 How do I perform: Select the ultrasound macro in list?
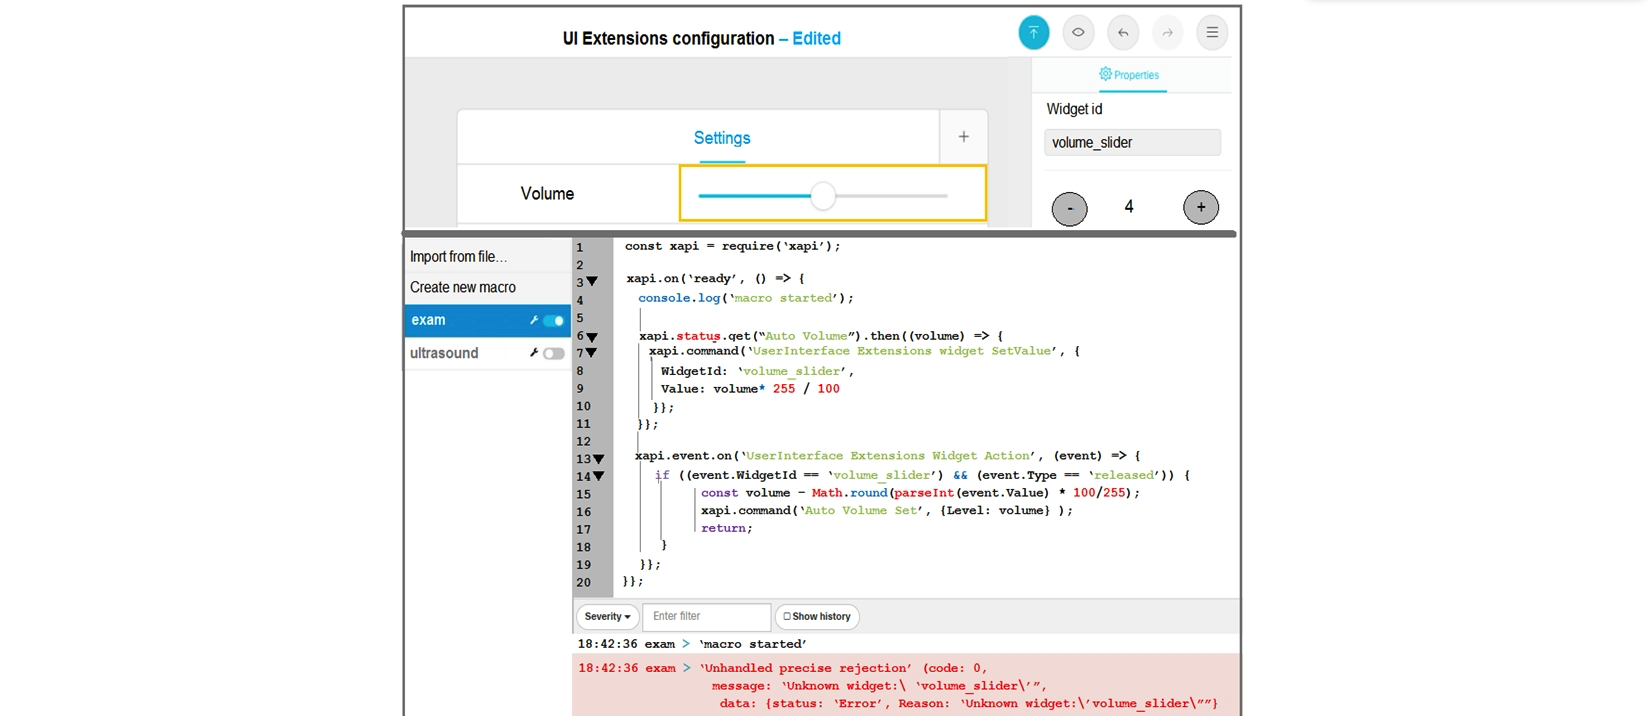pos(487,353)
